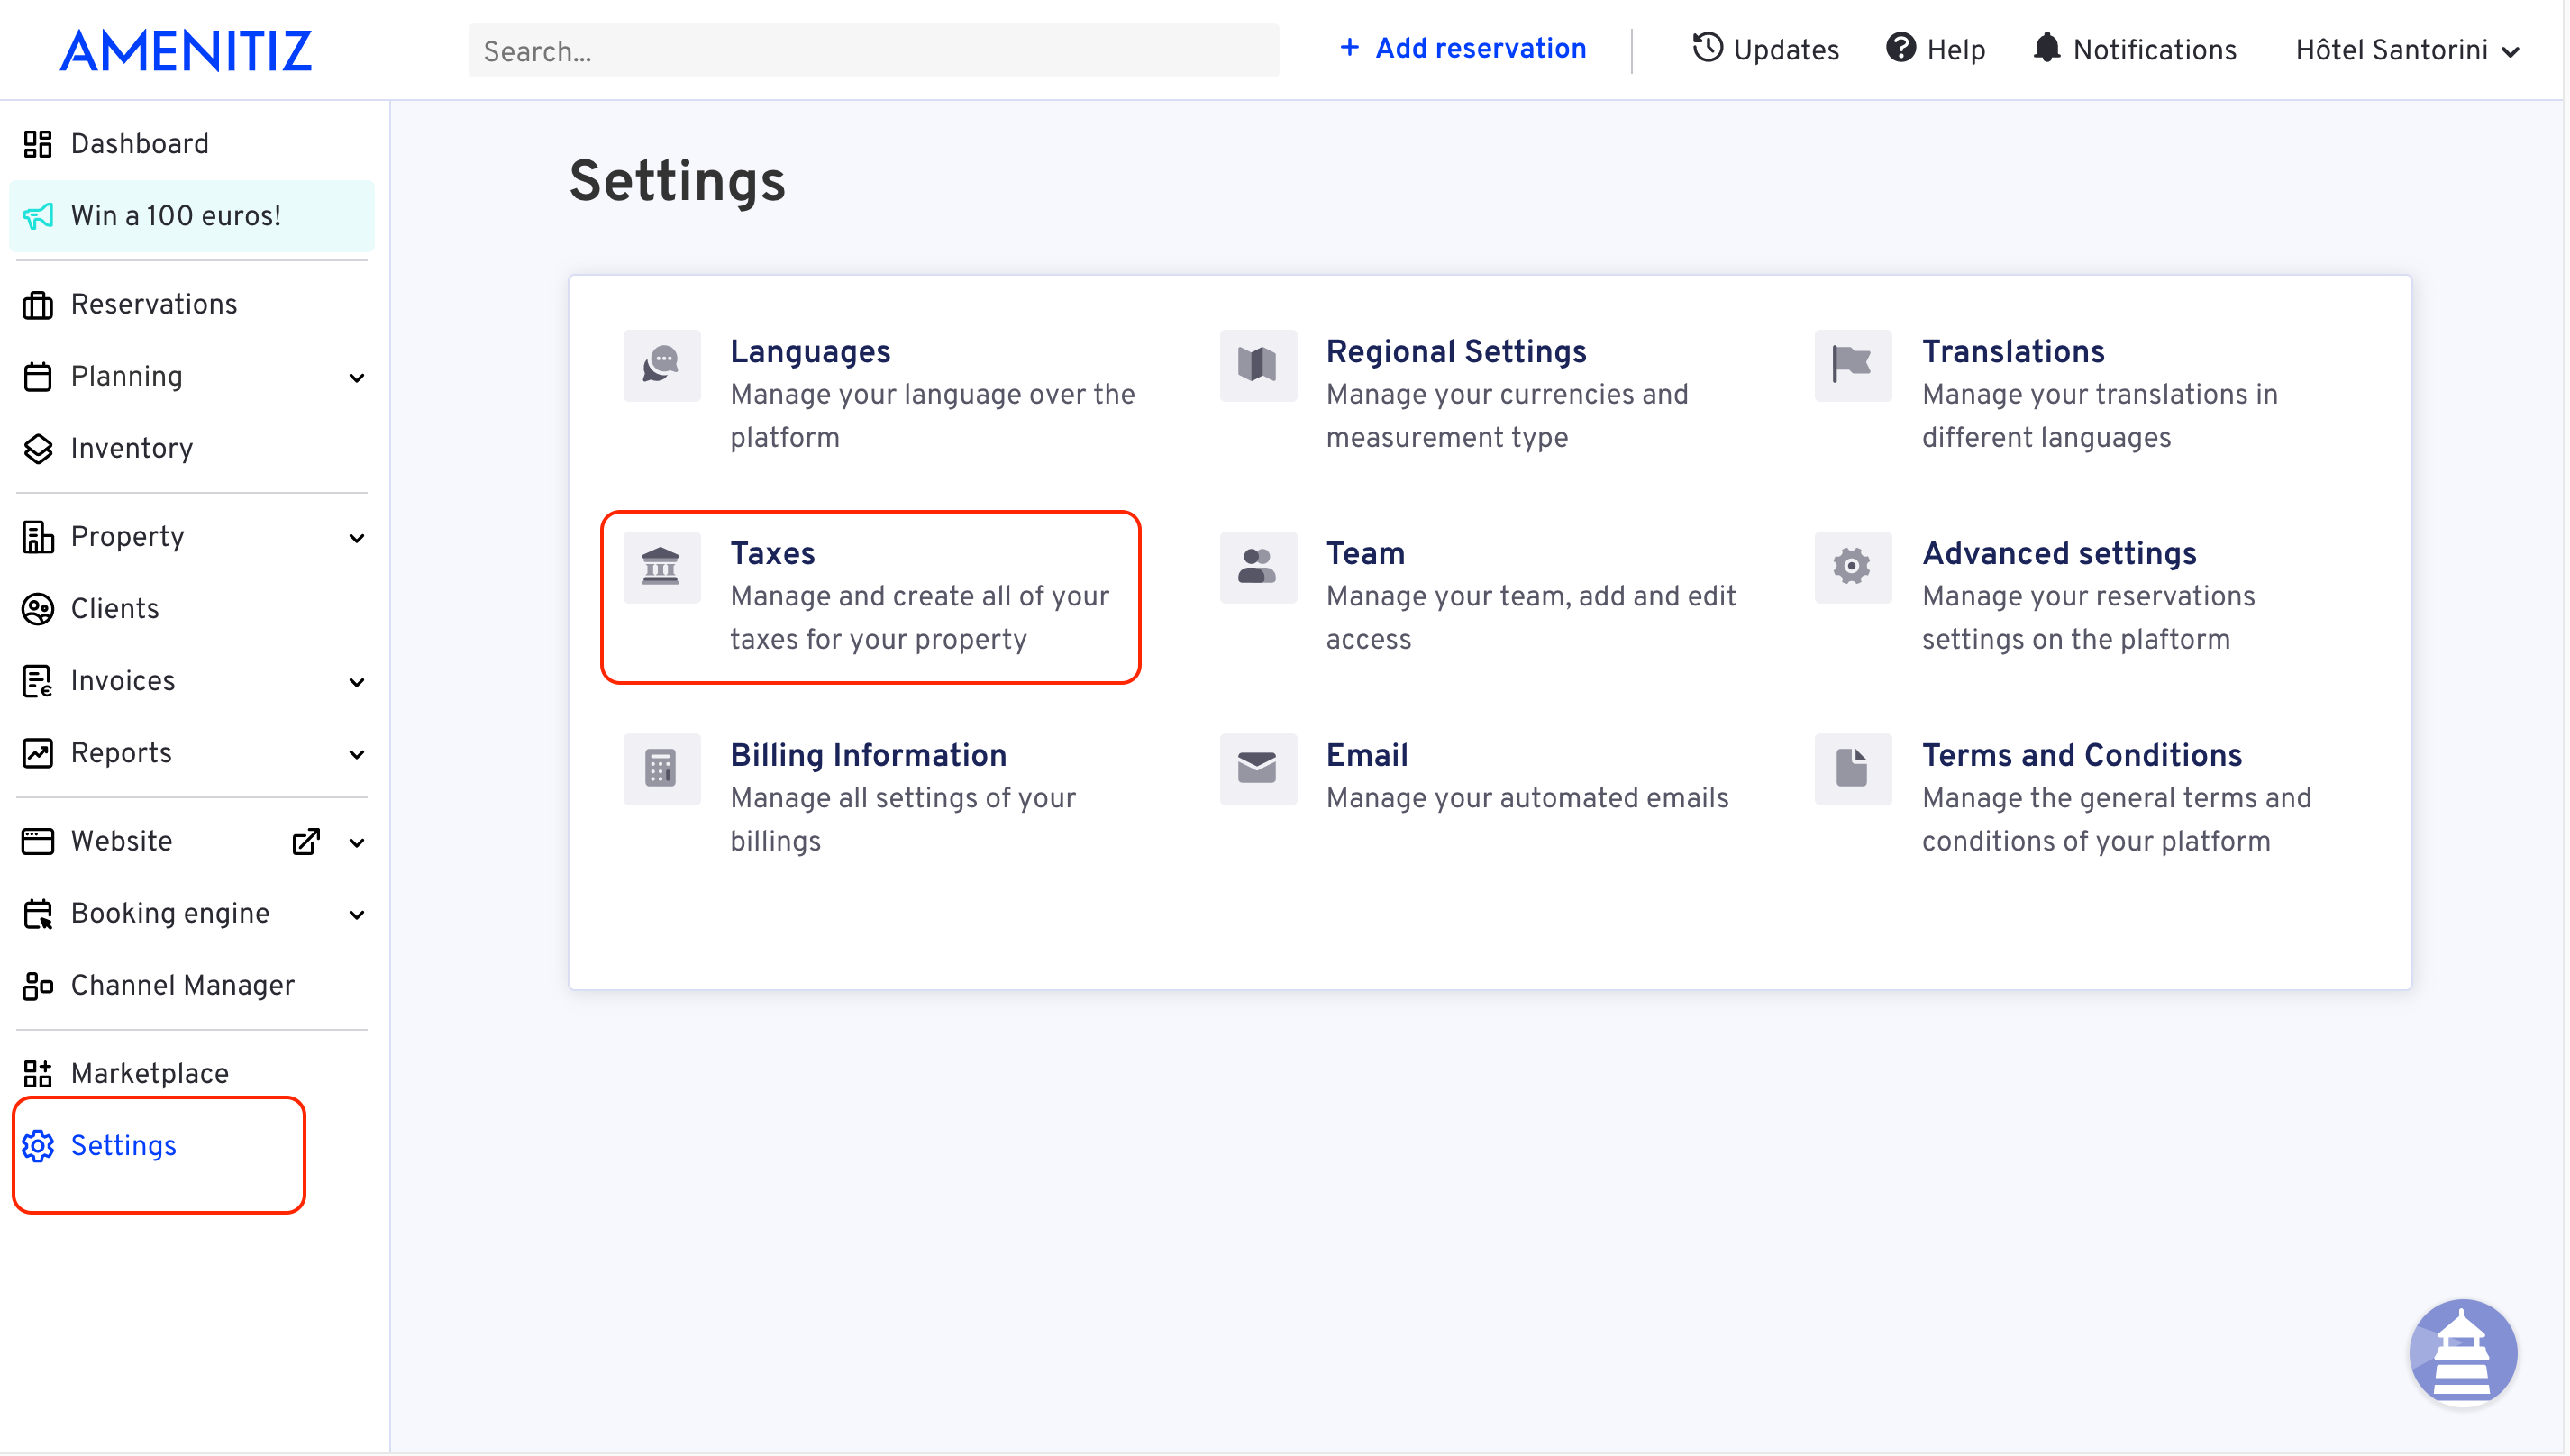The height and width of the screenshot is (1456, 2570).
Task: Open the Terms and Conditions link
Action: click(x=2082, y=756)
